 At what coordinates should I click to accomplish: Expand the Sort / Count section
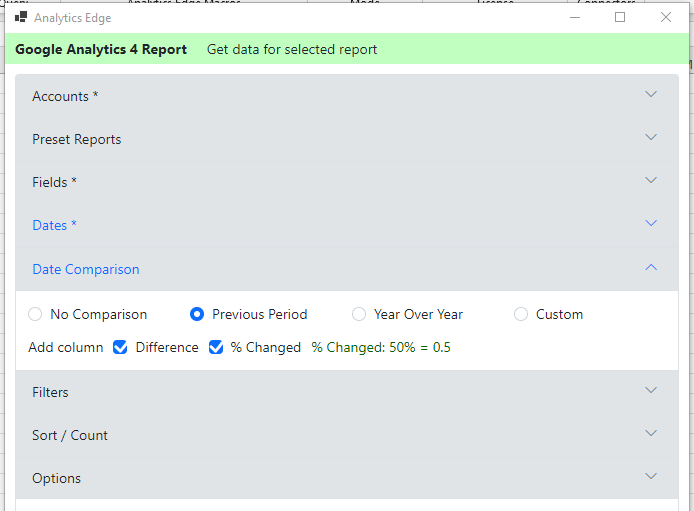347,435
